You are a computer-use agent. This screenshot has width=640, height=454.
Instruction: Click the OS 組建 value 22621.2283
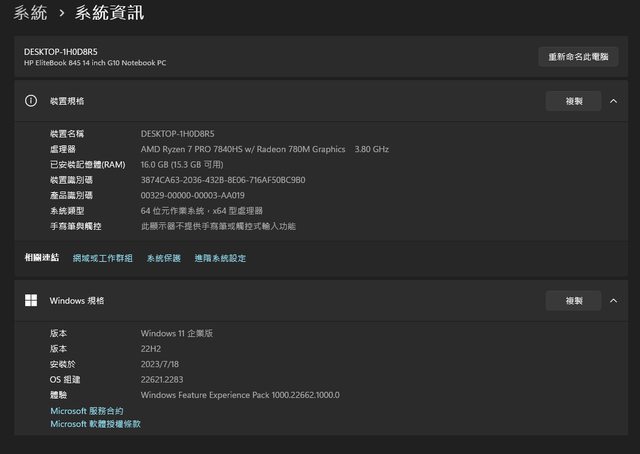pos(162,379)
